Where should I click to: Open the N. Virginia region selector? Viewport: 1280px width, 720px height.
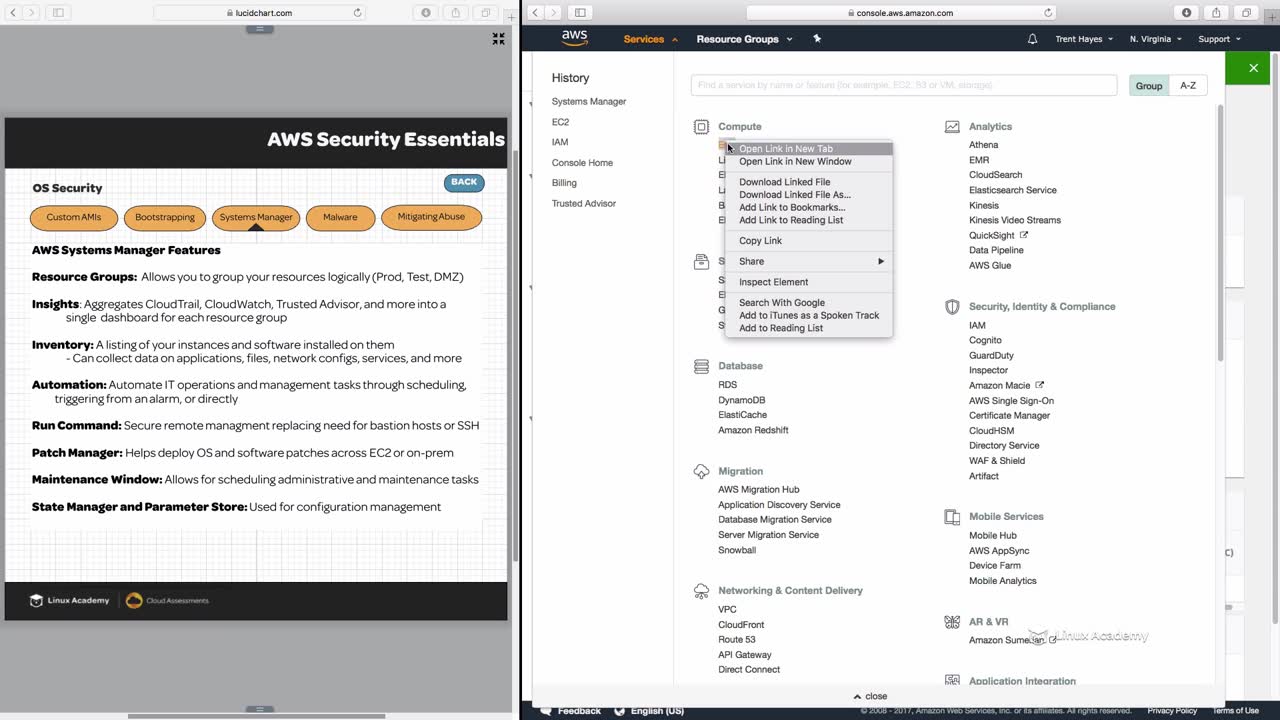[x=1155, y=39]
